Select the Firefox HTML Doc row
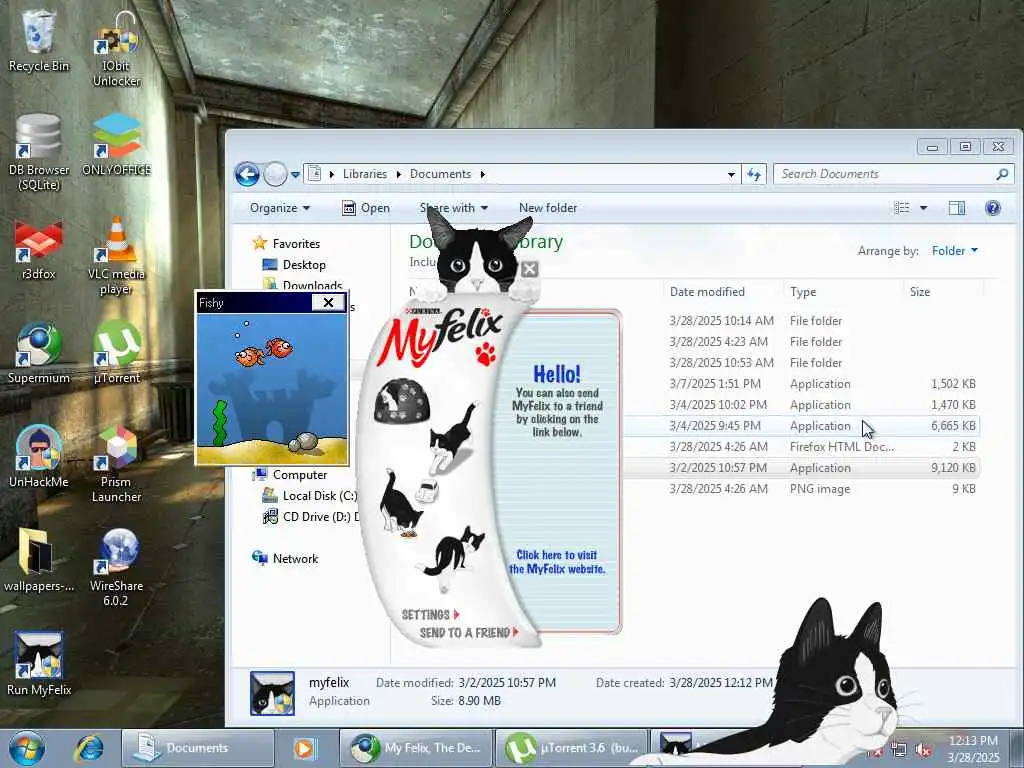This screenshot has width=1024, height=768. point(800,447)
